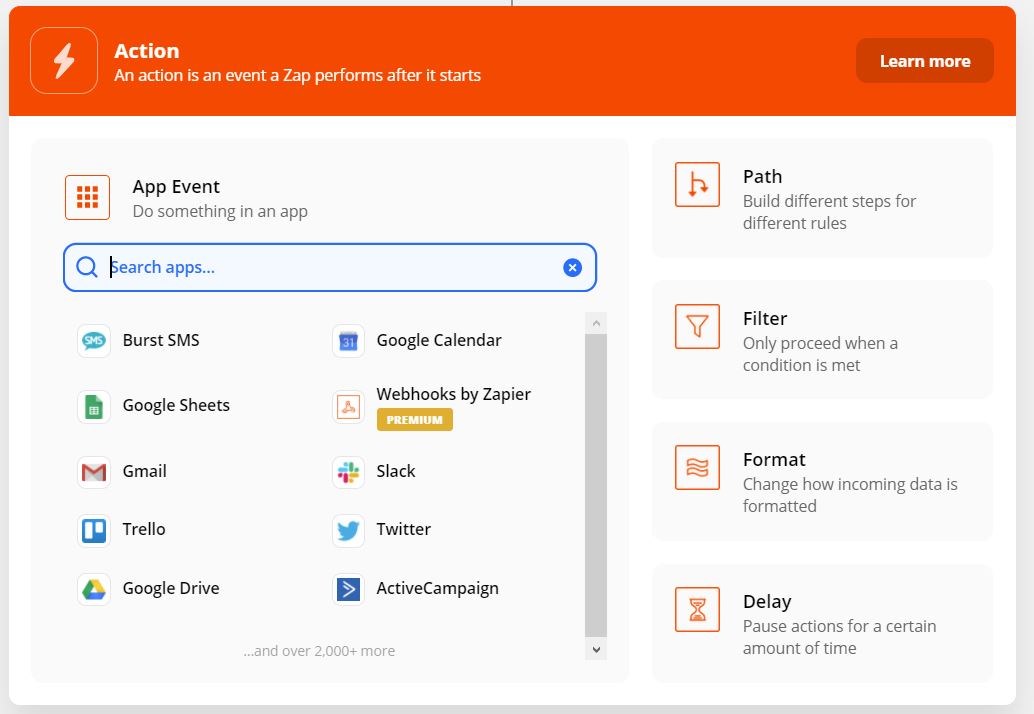The height and width of the screenshot is (714, 1034).
Task: Select the Trello app icon
Action: point(94,531)
